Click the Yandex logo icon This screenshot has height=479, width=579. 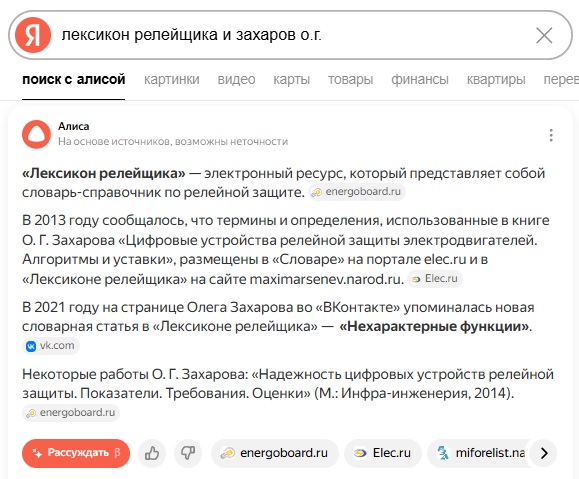(33, 35)
